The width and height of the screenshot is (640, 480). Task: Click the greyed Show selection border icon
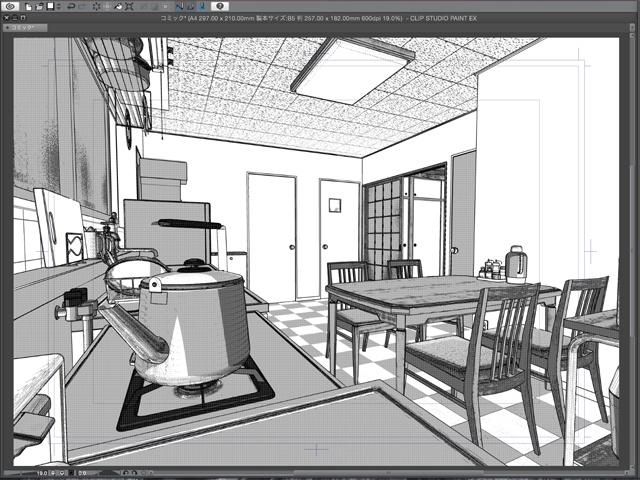[165, 7]
